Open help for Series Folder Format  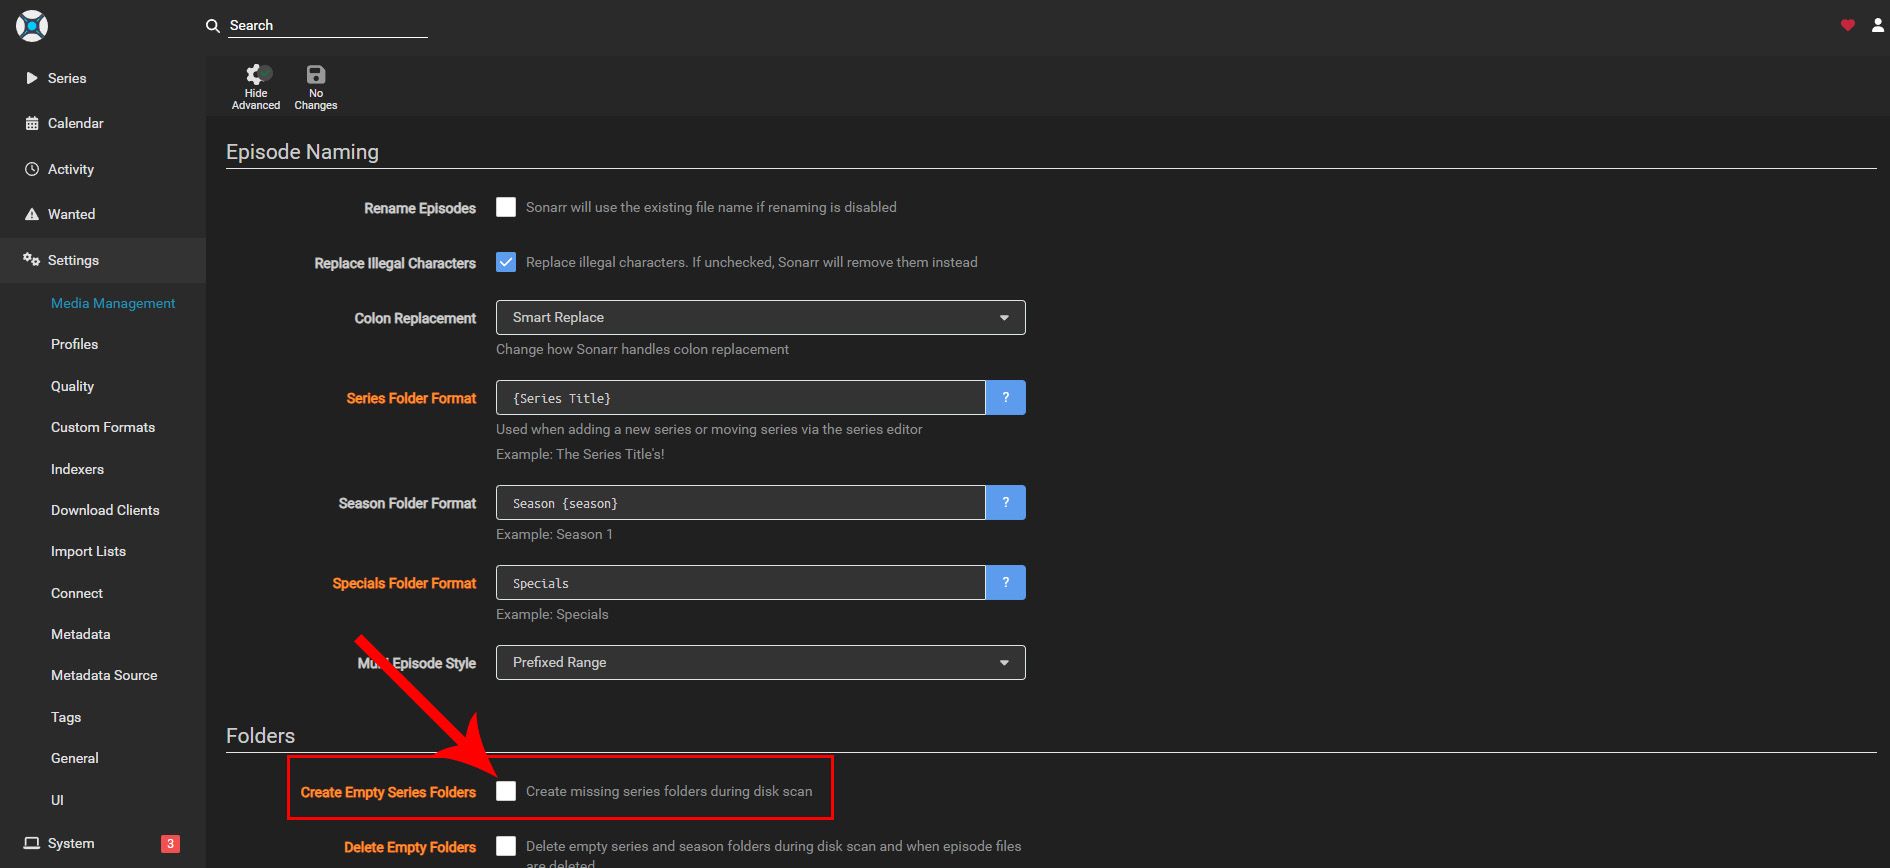[1005, 398]
